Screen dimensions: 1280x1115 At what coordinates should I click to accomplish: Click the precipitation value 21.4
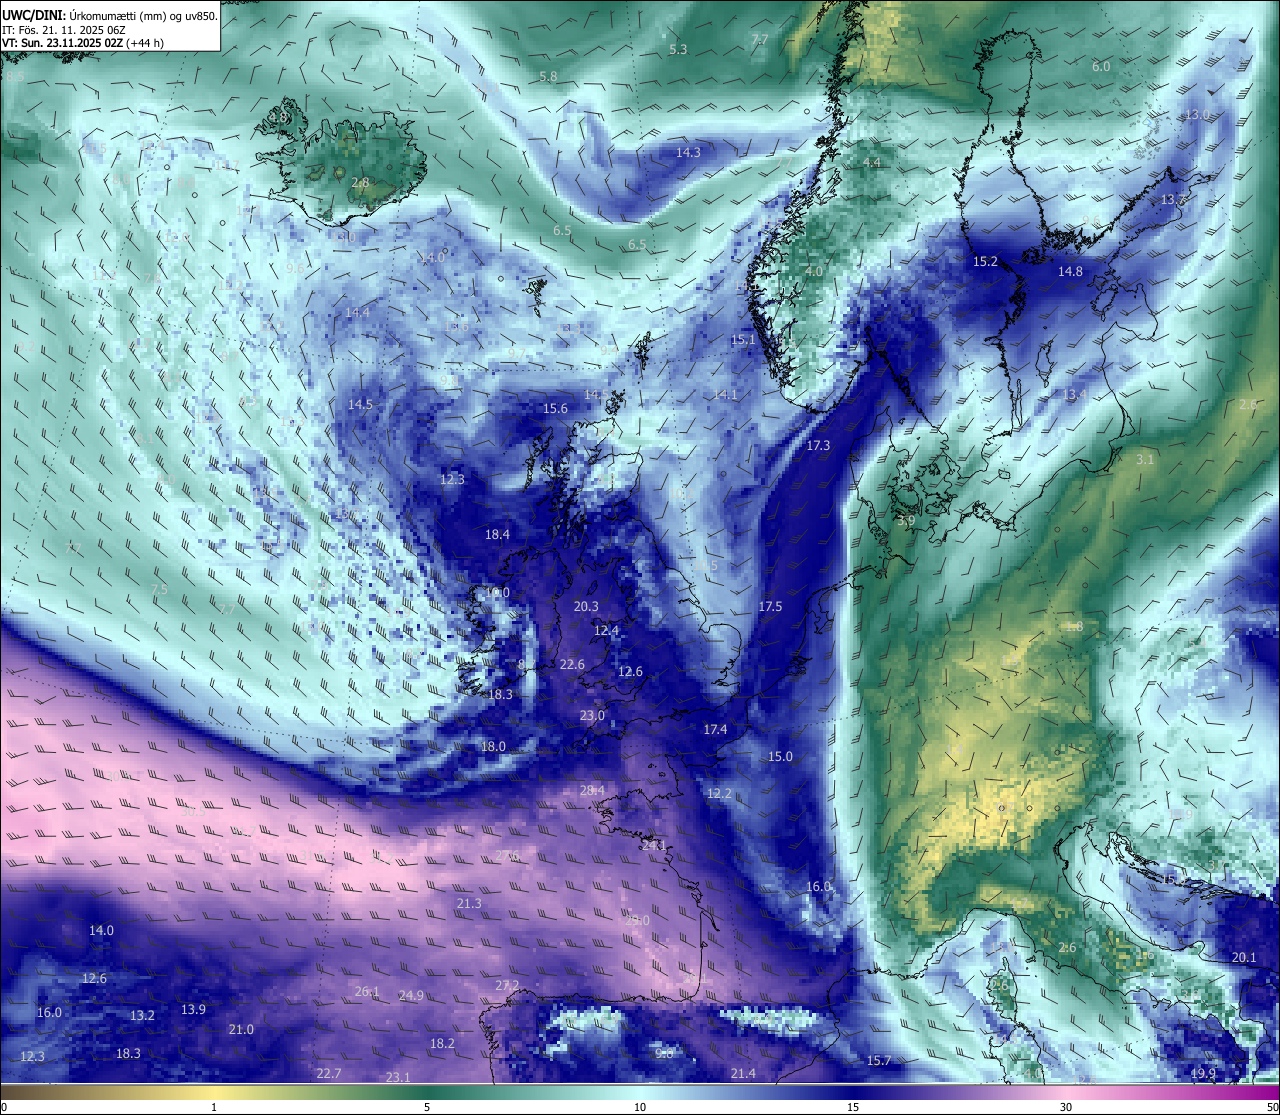(743, 1073)
